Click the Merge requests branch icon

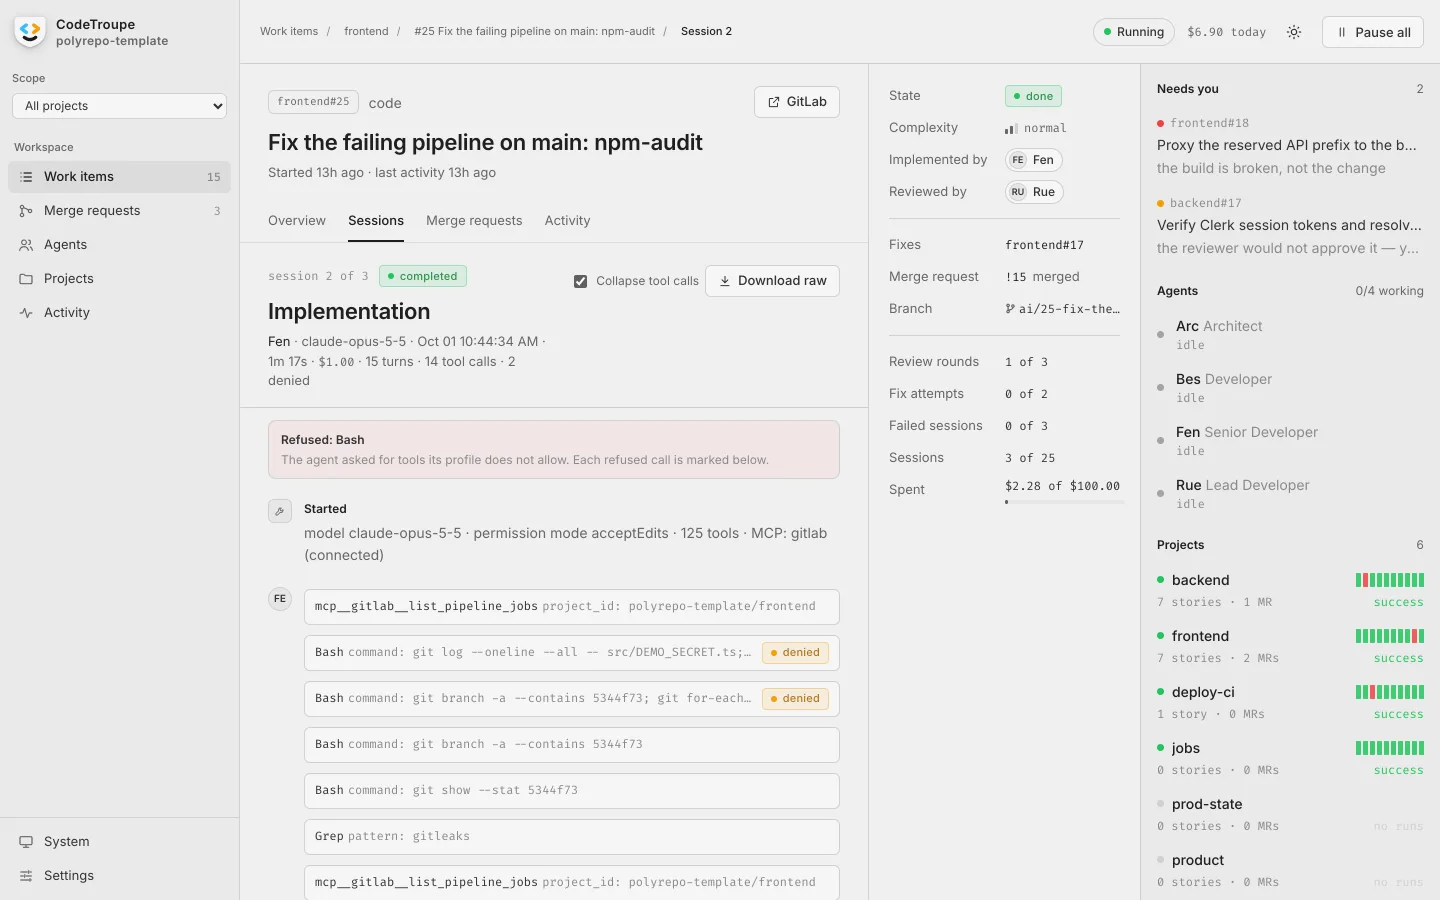tap(26, 211)
